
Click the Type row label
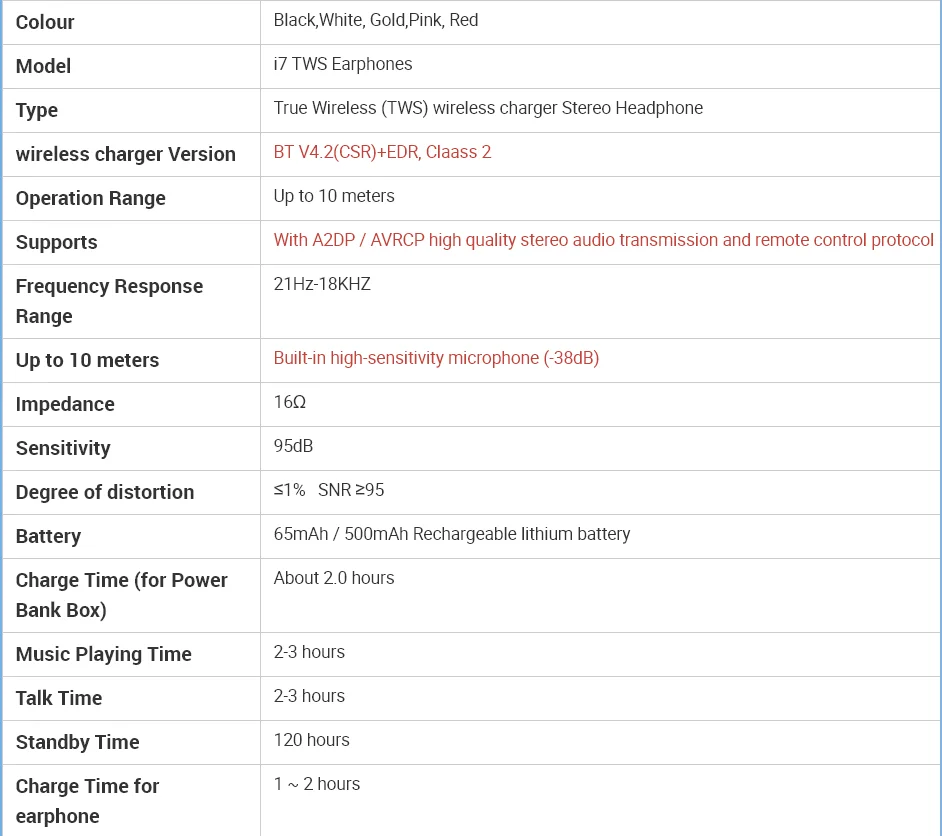pyautogui.click(x=37, y=110)
